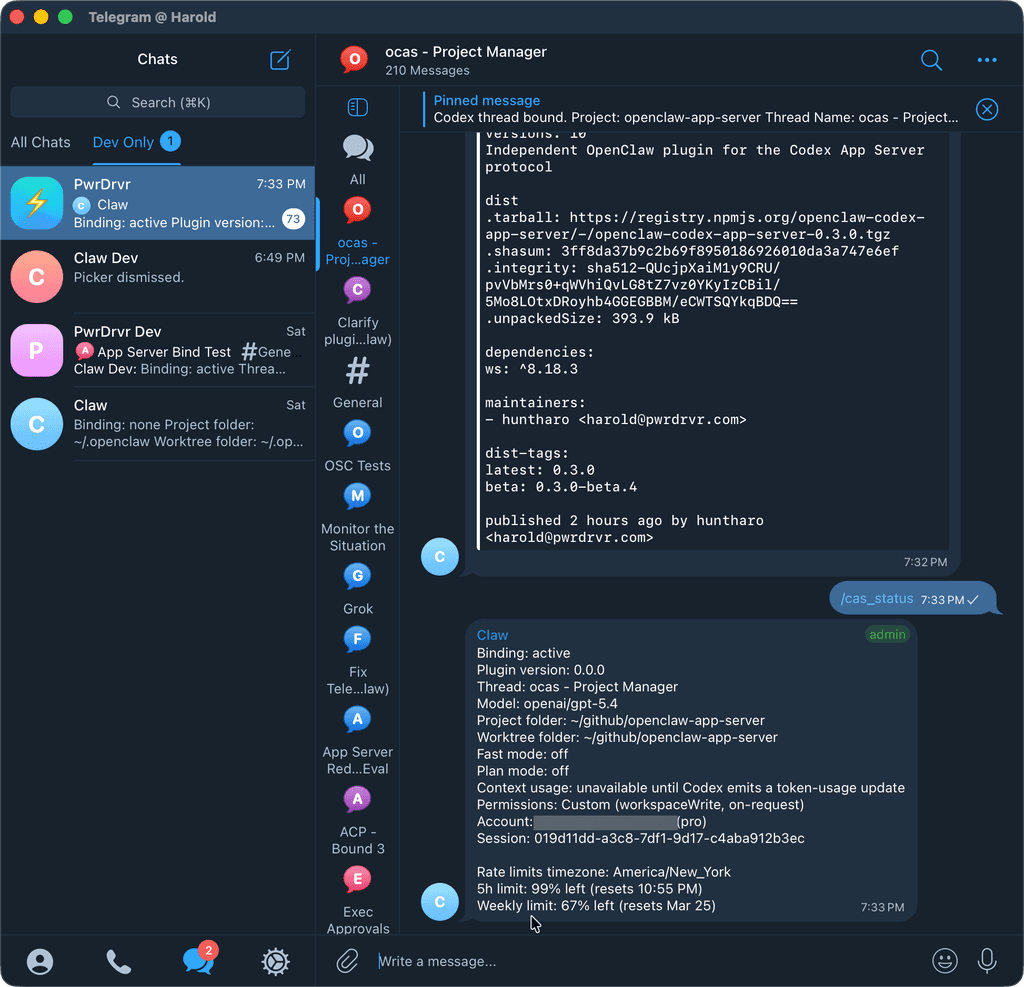Open the Monitor the Situation topic

358,518
